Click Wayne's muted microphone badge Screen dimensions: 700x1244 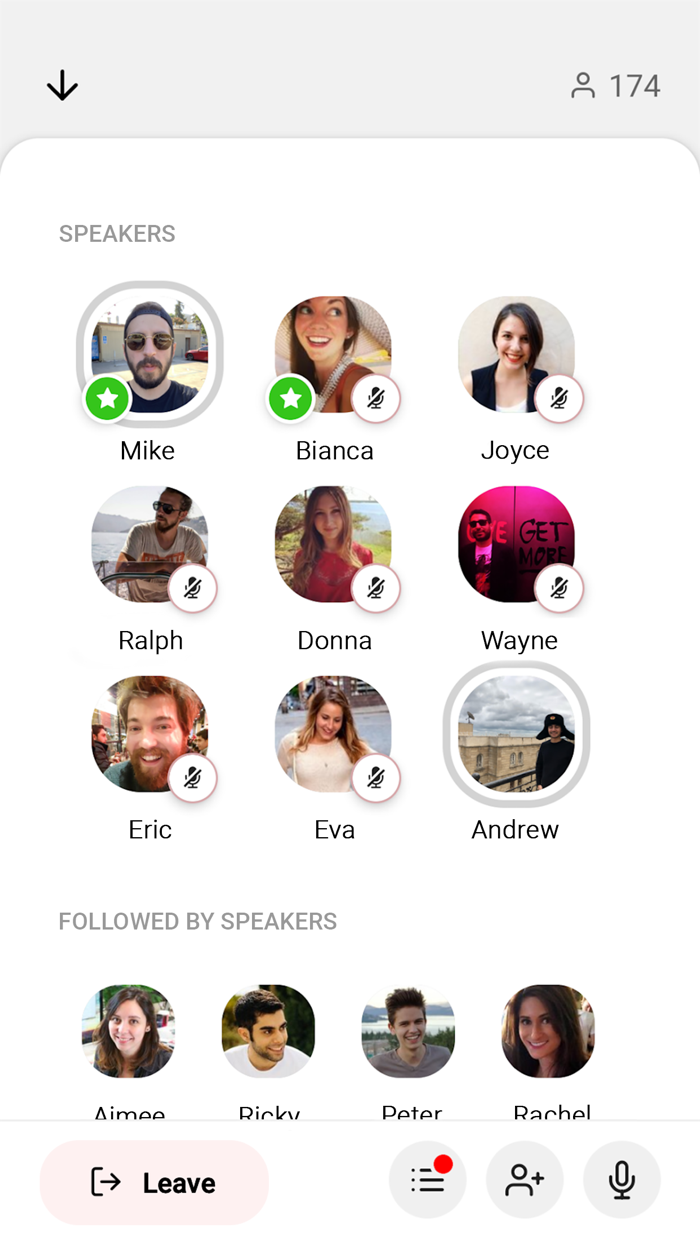(559, 589)
